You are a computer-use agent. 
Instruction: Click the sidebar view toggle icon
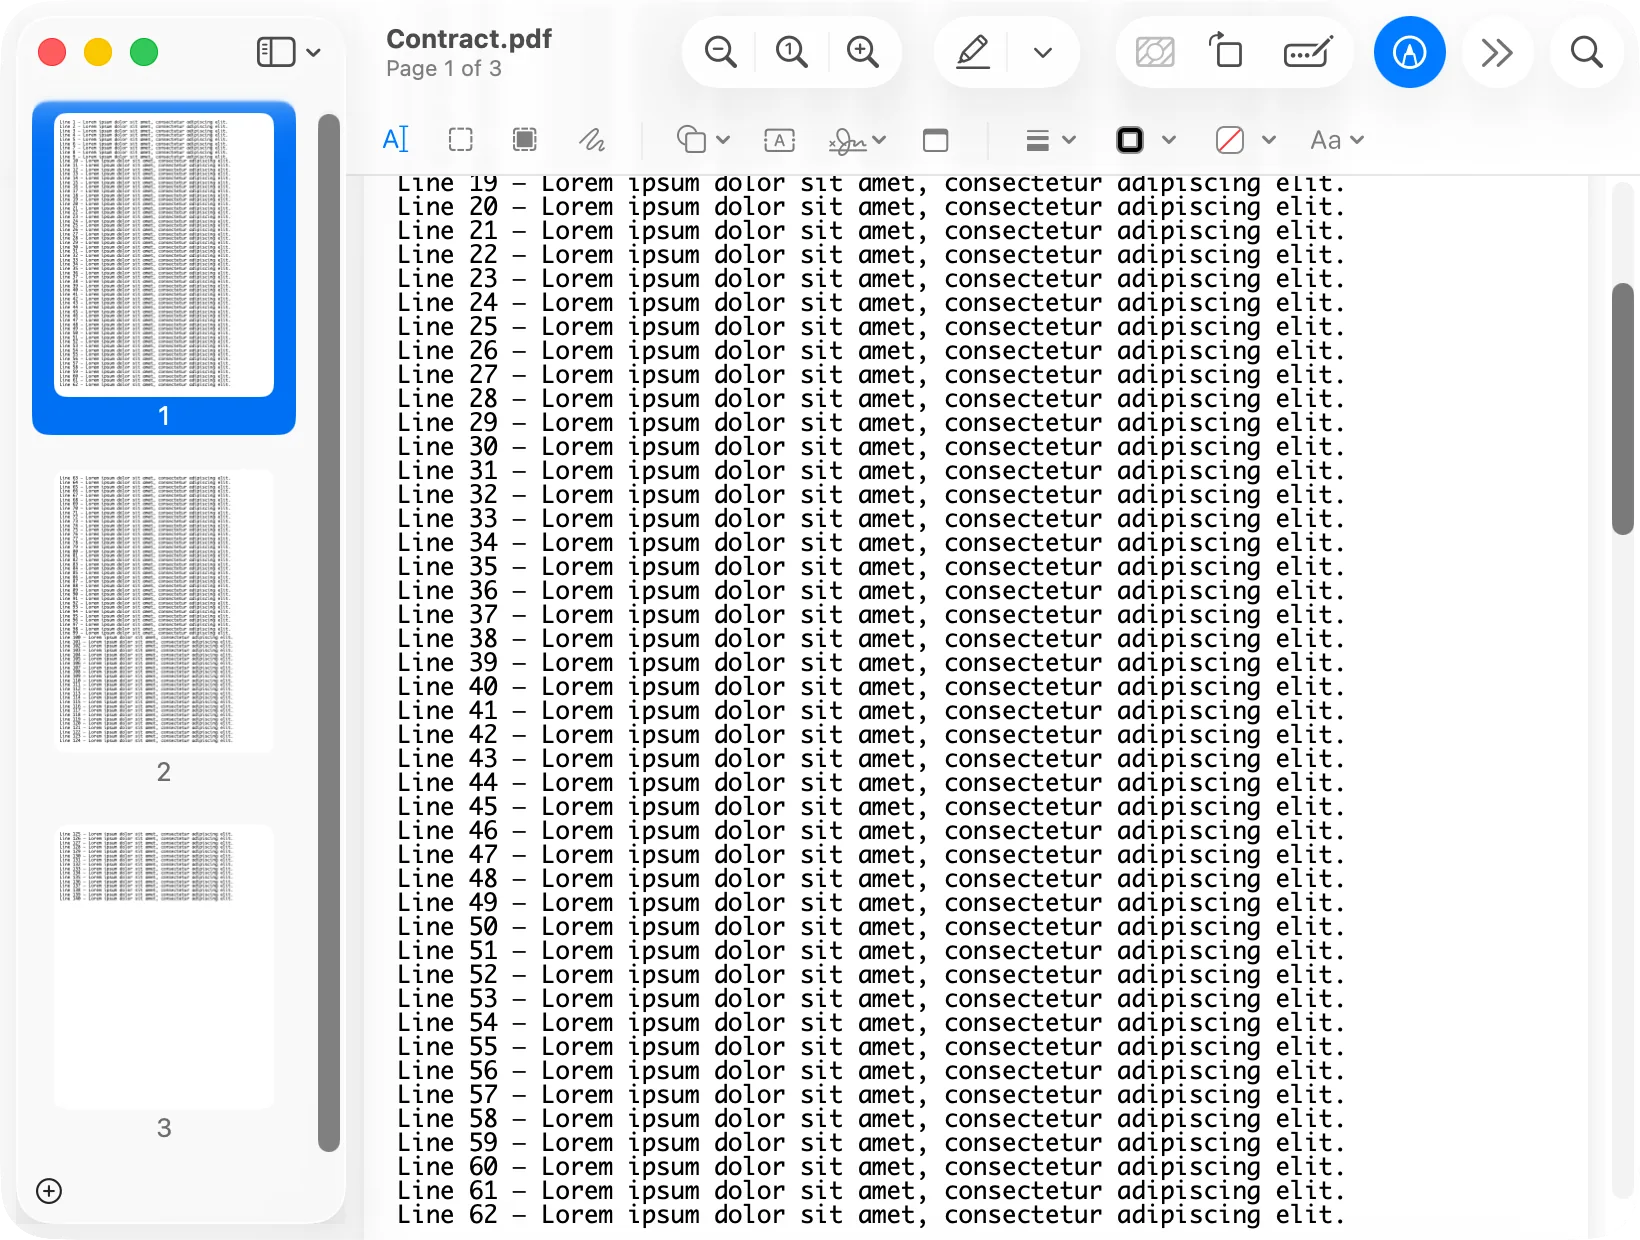coord(276,52)
